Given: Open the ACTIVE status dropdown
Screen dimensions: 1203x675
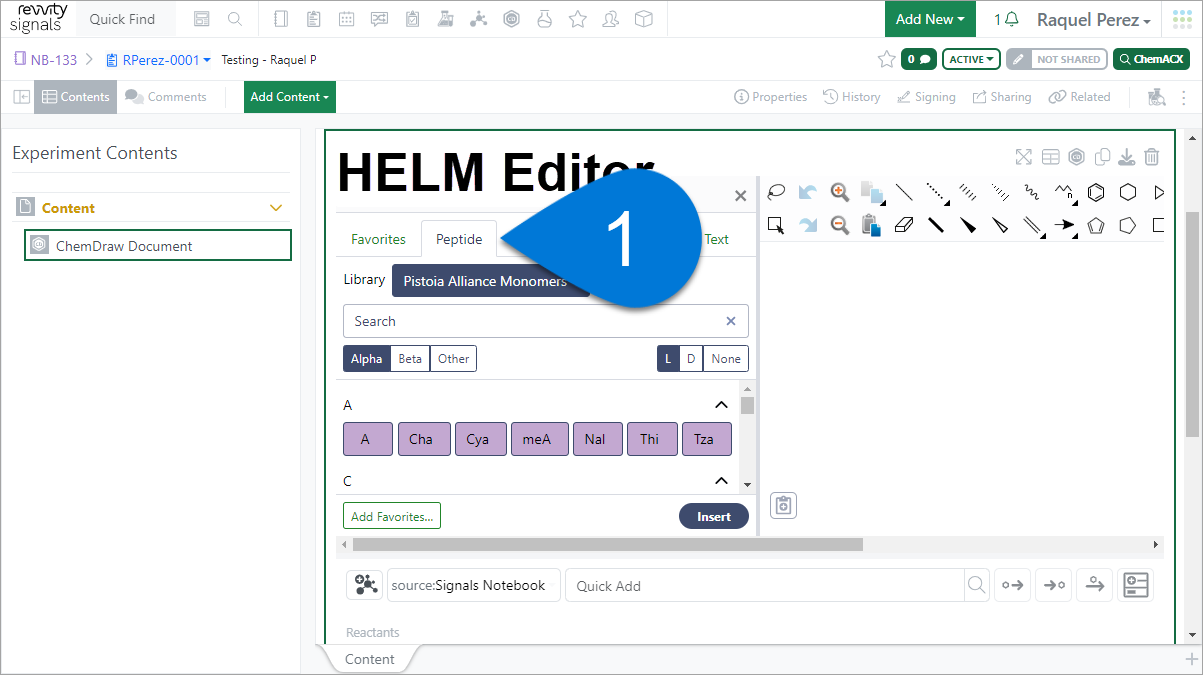Looking at the screenshot, I should click(972, 59).
